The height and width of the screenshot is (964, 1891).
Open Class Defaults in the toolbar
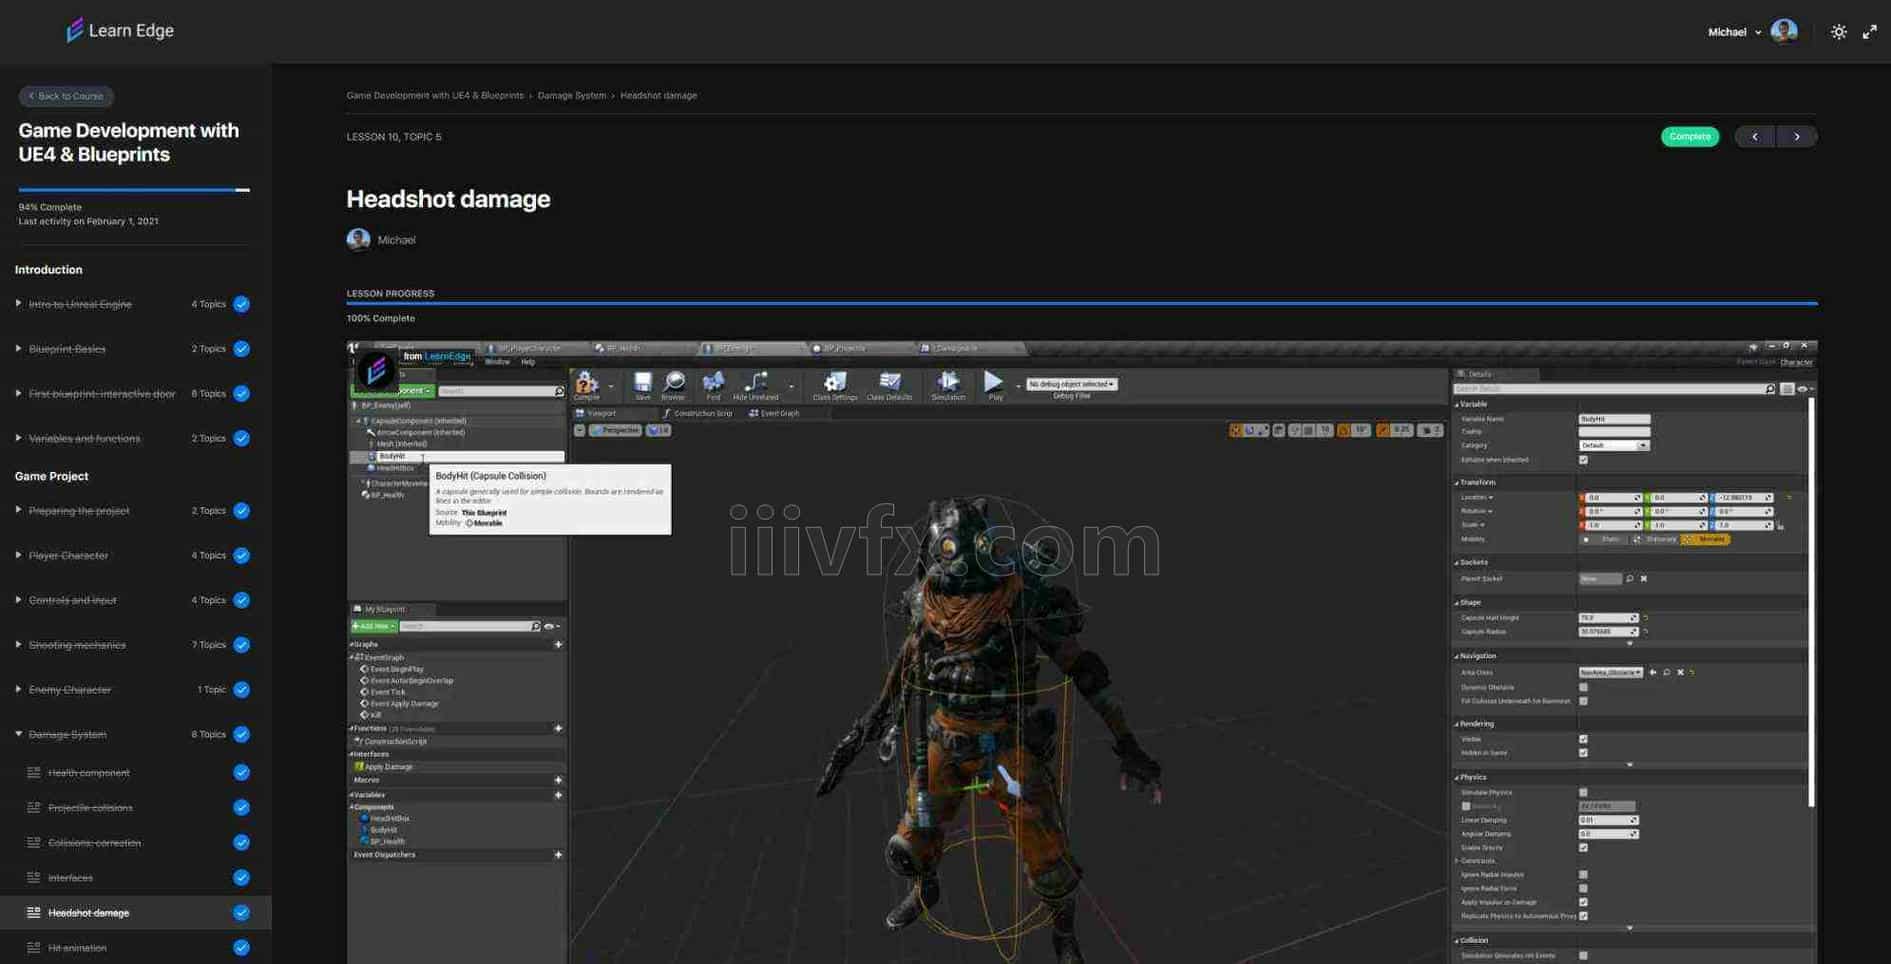889,385
